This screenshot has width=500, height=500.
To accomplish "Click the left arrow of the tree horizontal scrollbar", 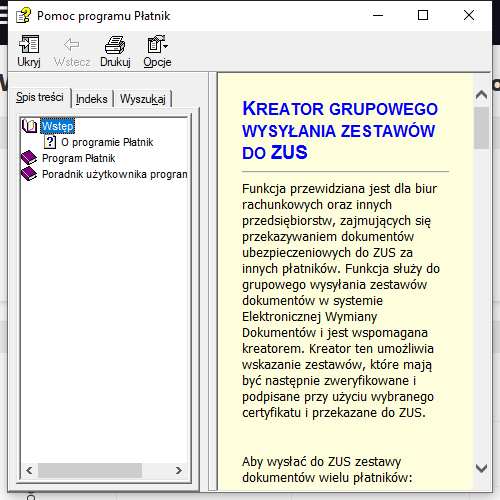I will pos(29,470).
